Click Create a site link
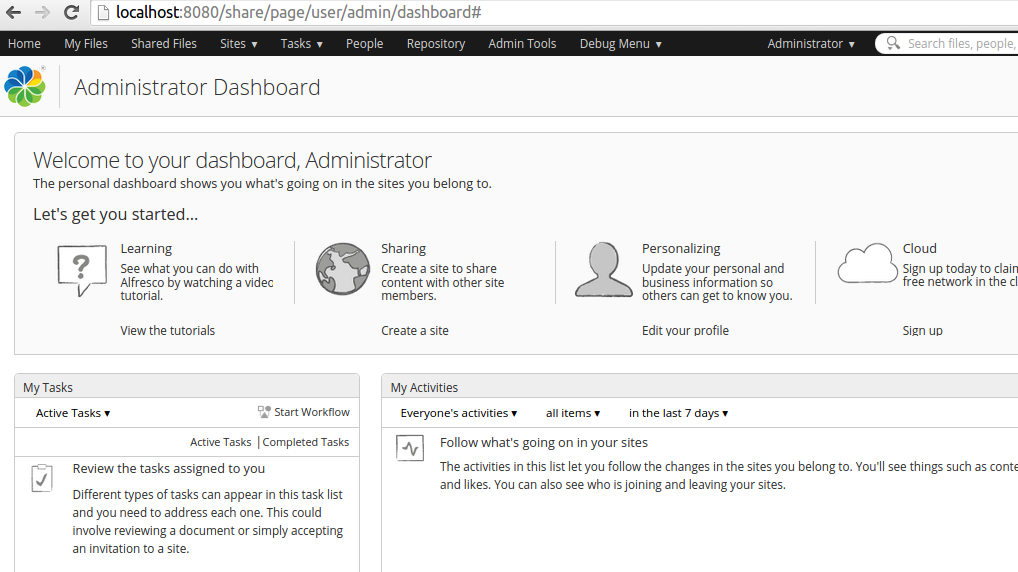The image size is (1018, 572). coord(415,330)
